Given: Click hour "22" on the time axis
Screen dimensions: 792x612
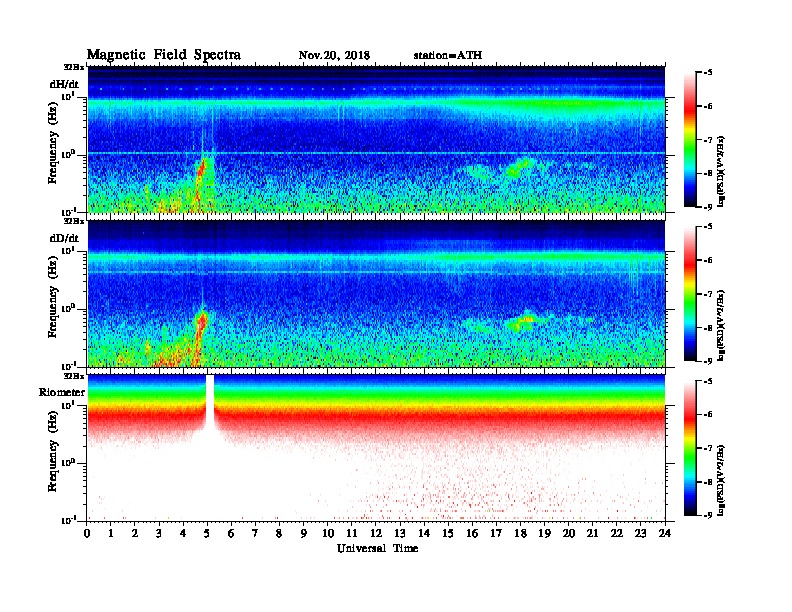Looking at the screenshot, I should [x=617, y=534].
